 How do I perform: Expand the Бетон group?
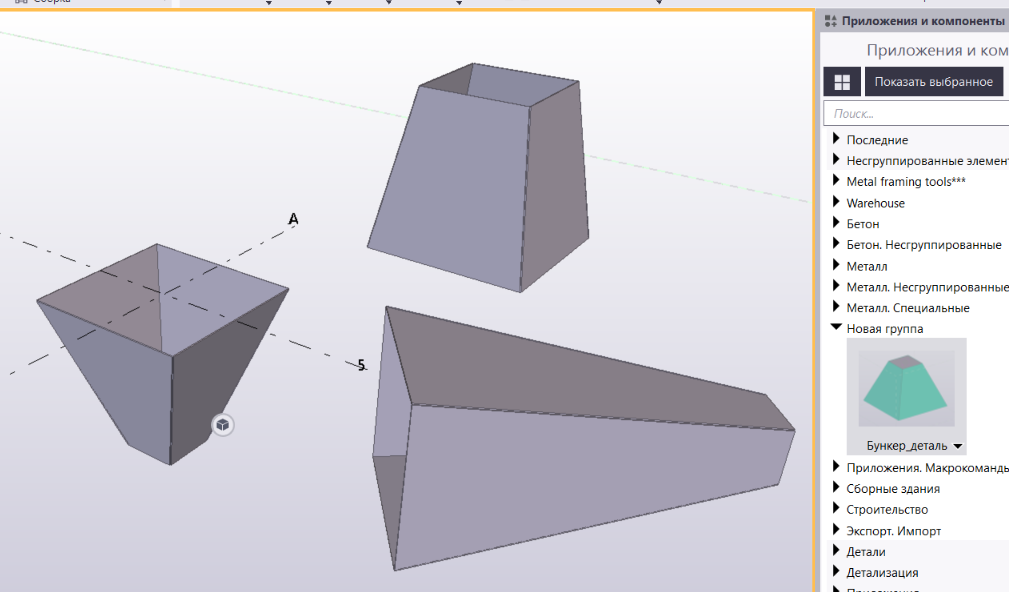[836, 223]
